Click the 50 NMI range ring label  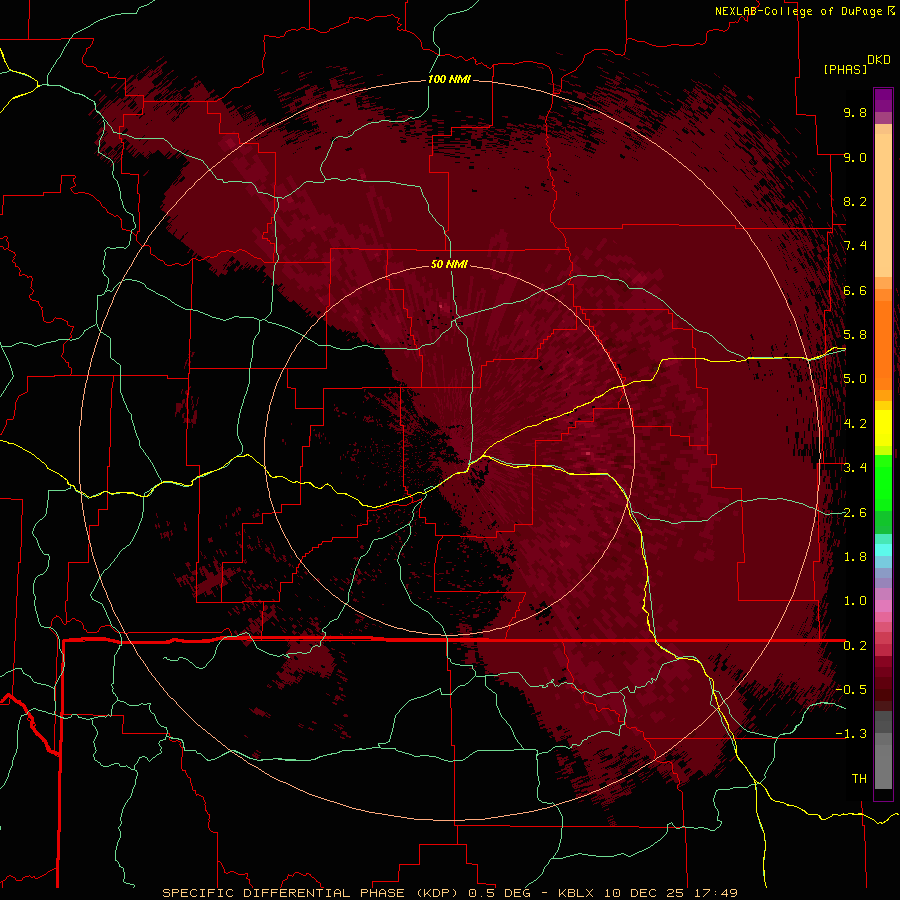(449, 264)
